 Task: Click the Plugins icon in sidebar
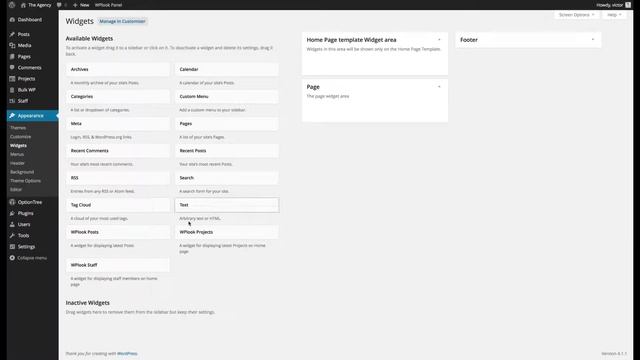coord(12,213)
